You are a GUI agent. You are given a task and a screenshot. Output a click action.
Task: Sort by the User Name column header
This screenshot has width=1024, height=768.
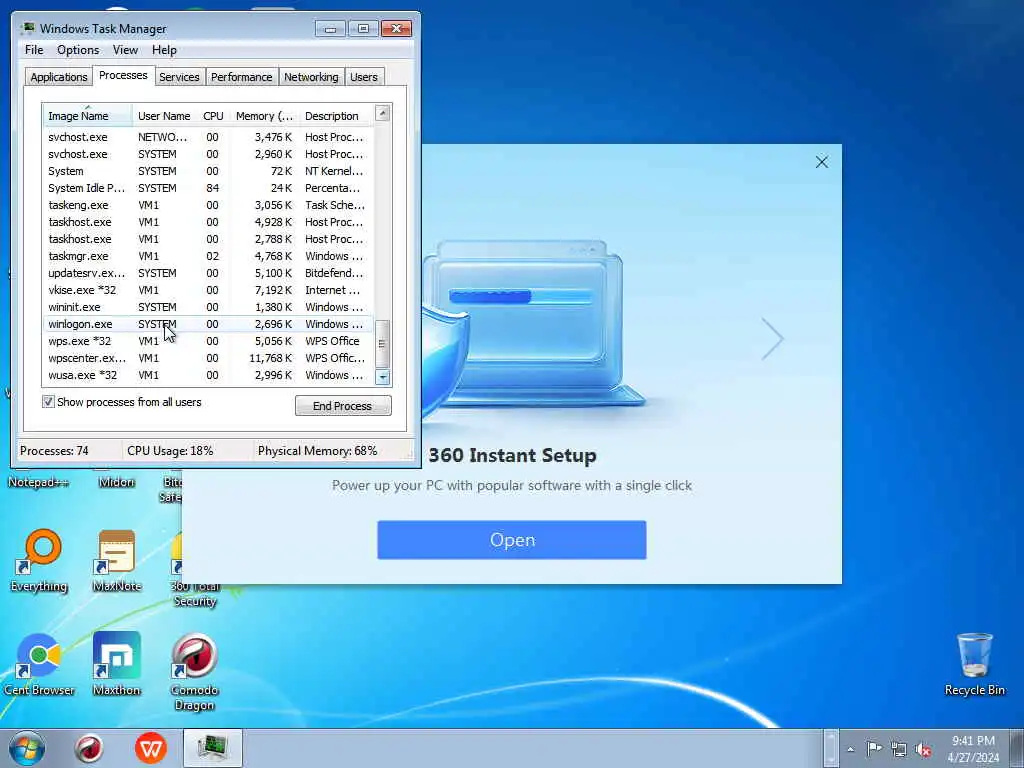(164, 116)
